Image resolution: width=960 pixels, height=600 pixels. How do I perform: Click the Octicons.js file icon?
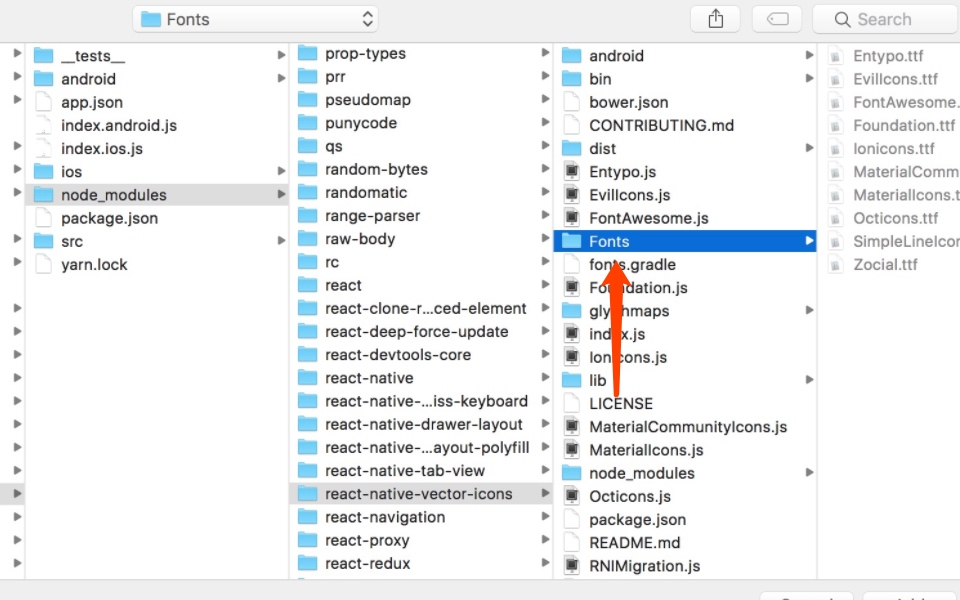click(x=571, y=497)
